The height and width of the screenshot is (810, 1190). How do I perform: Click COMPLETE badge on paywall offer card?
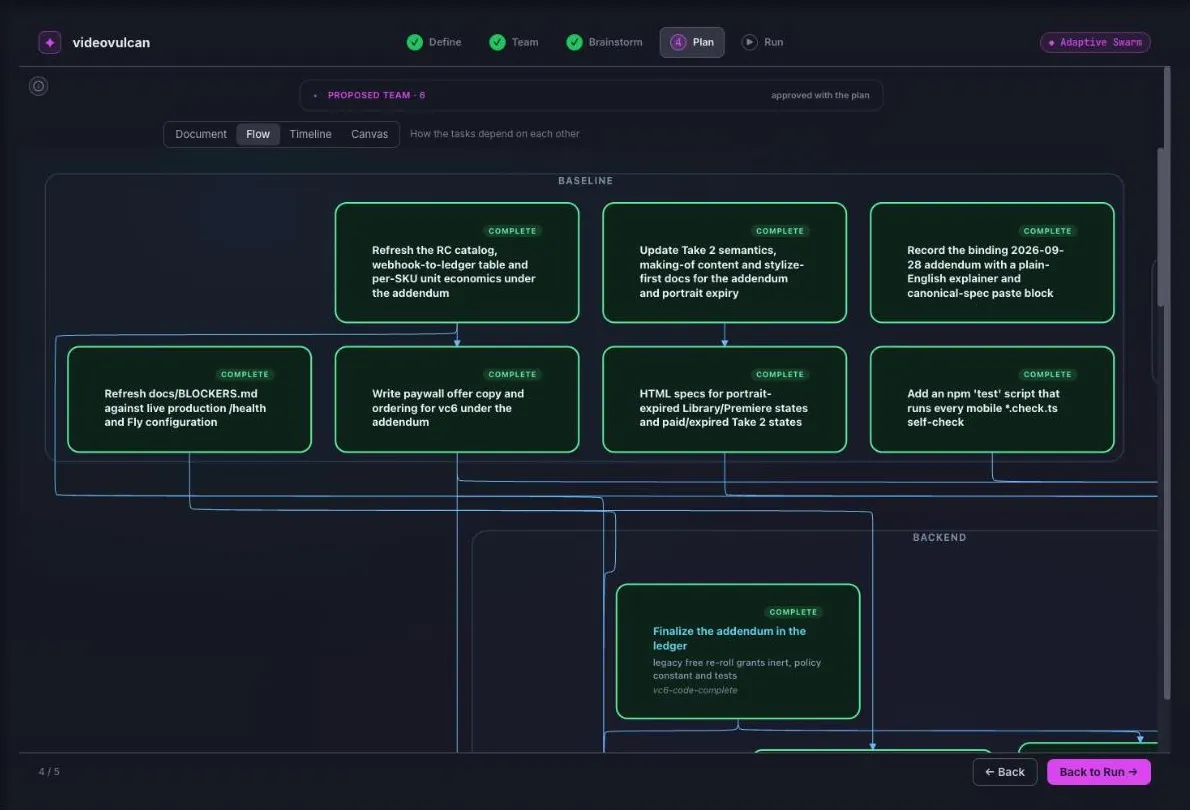[512, 374]
